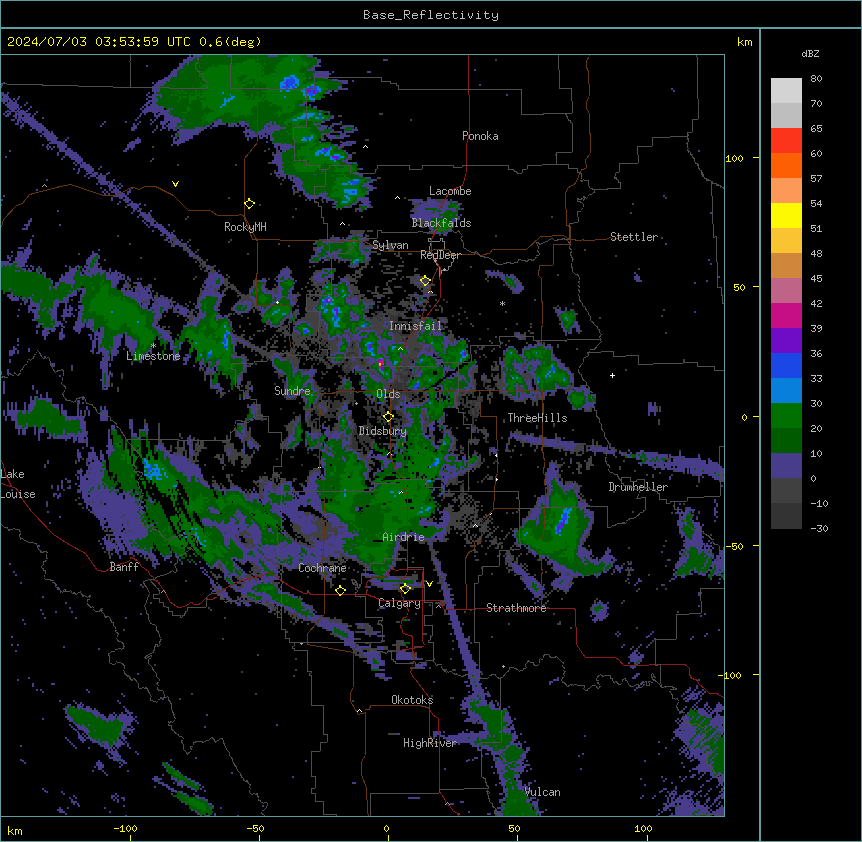Click the legend value -30

[x=819, y=528]
